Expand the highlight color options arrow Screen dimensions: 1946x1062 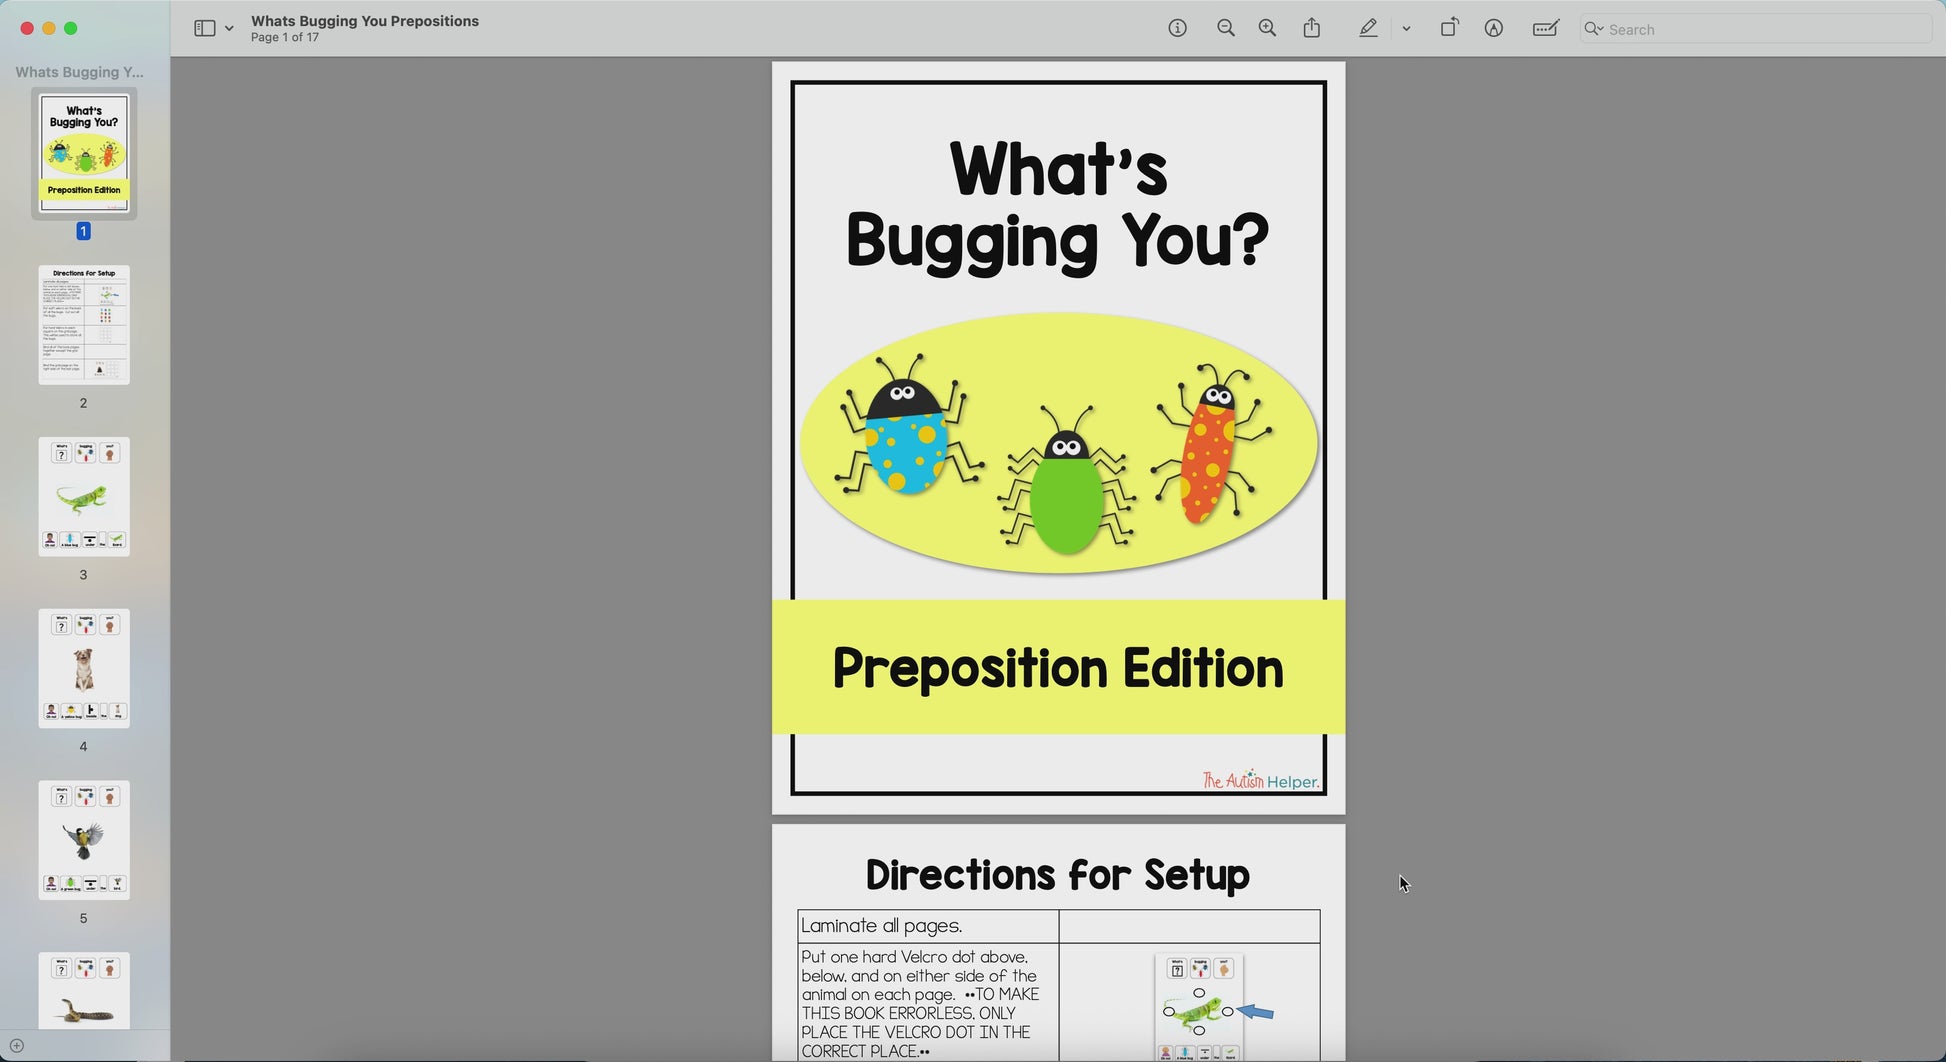(x=1406, y=29)
